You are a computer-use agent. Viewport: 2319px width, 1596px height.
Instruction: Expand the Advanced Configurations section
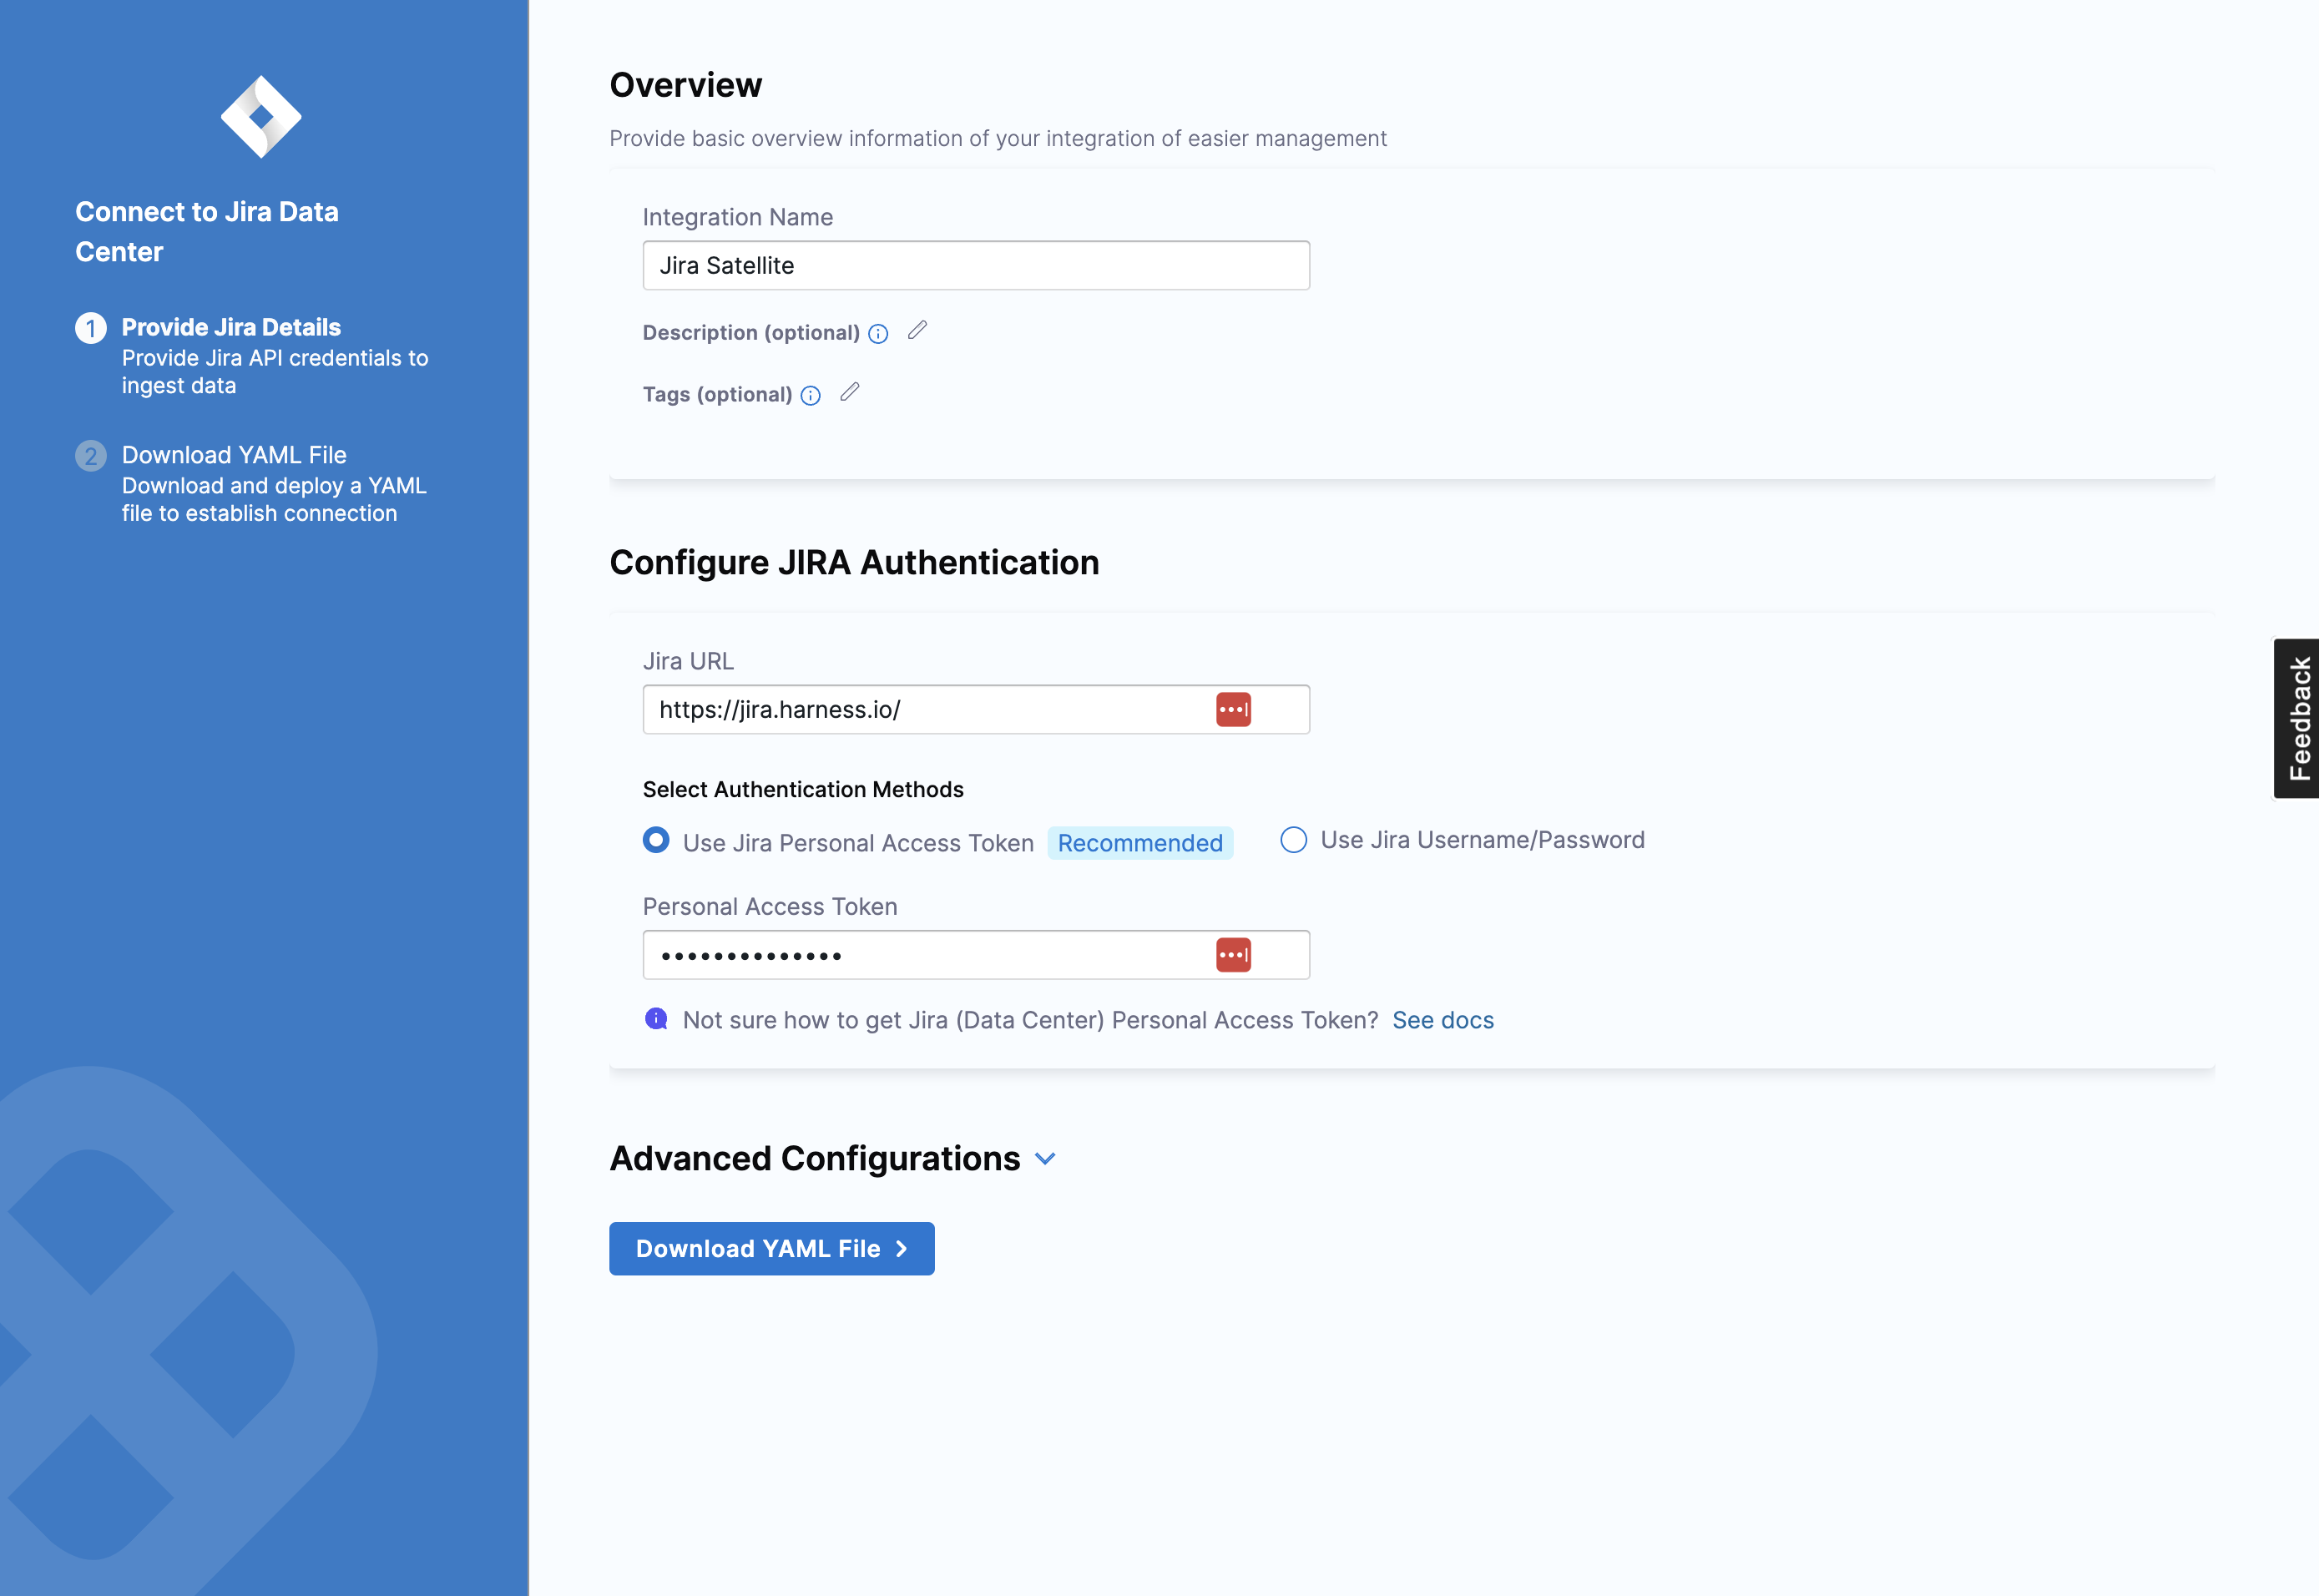coord(1046,1158)
